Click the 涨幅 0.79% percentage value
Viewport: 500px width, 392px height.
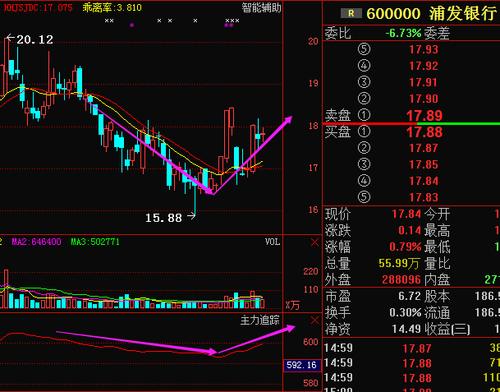[405, 247]
